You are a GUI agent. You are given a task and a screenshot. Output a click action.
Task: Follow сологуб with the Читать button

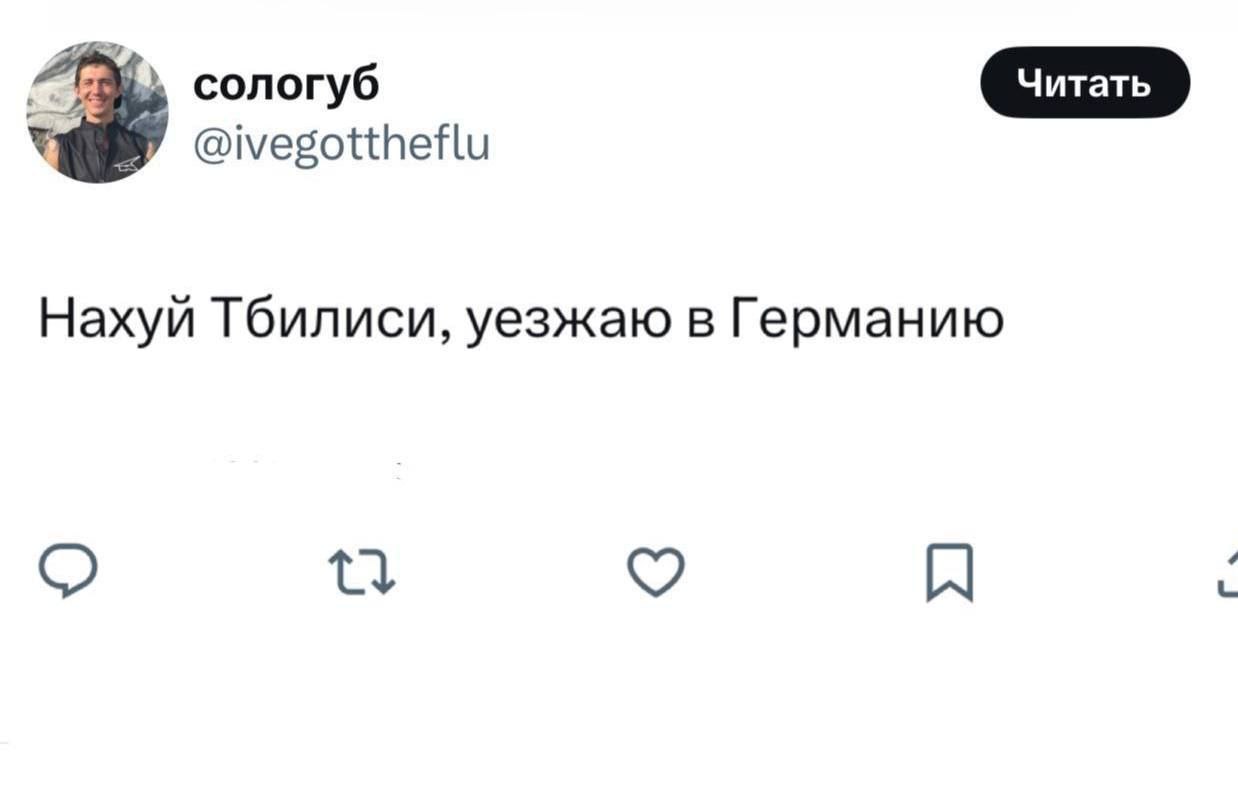point(1085,83)
